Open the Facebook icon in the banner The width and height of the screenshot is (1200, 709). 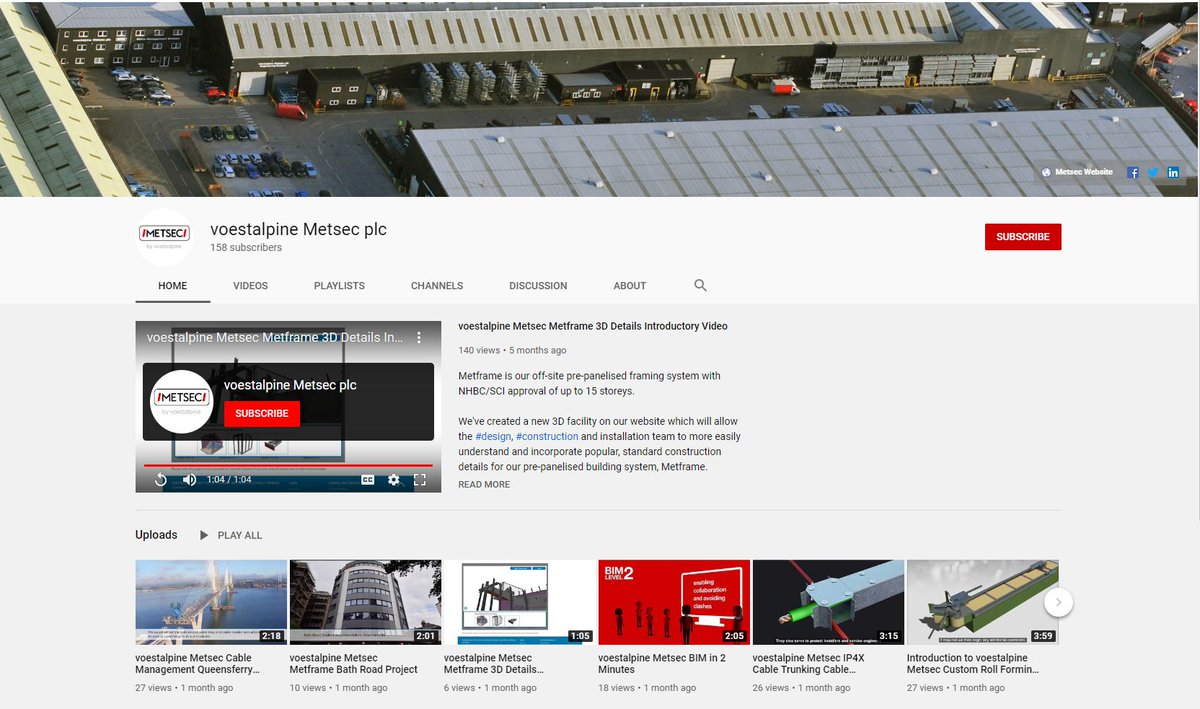1133,172
